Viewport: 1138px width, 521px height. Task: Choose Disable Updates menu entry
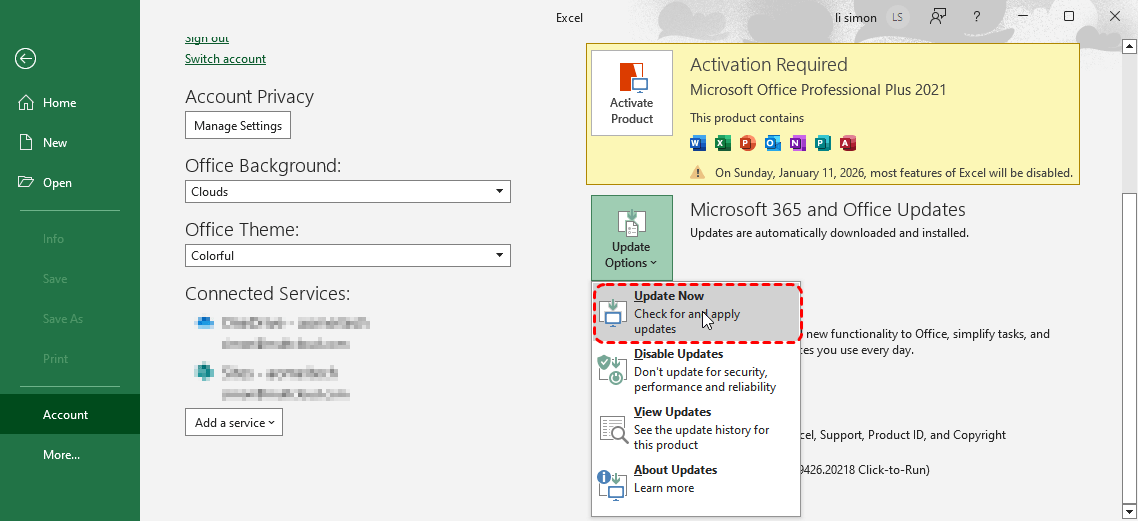[x=698, y=370]
